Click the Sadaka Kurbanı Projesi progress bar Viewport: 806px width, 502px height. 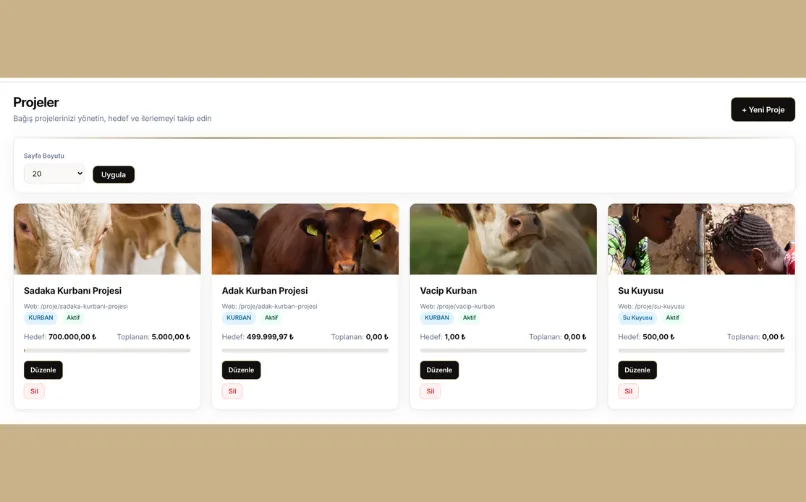tap(107, 350)
